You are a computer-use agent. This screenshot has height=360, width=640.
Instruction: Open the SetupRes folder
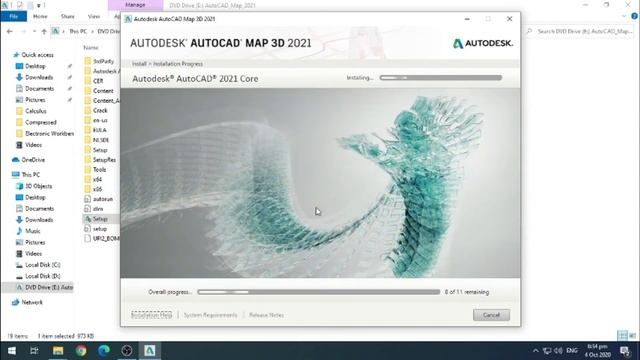(x=100, y=160)
